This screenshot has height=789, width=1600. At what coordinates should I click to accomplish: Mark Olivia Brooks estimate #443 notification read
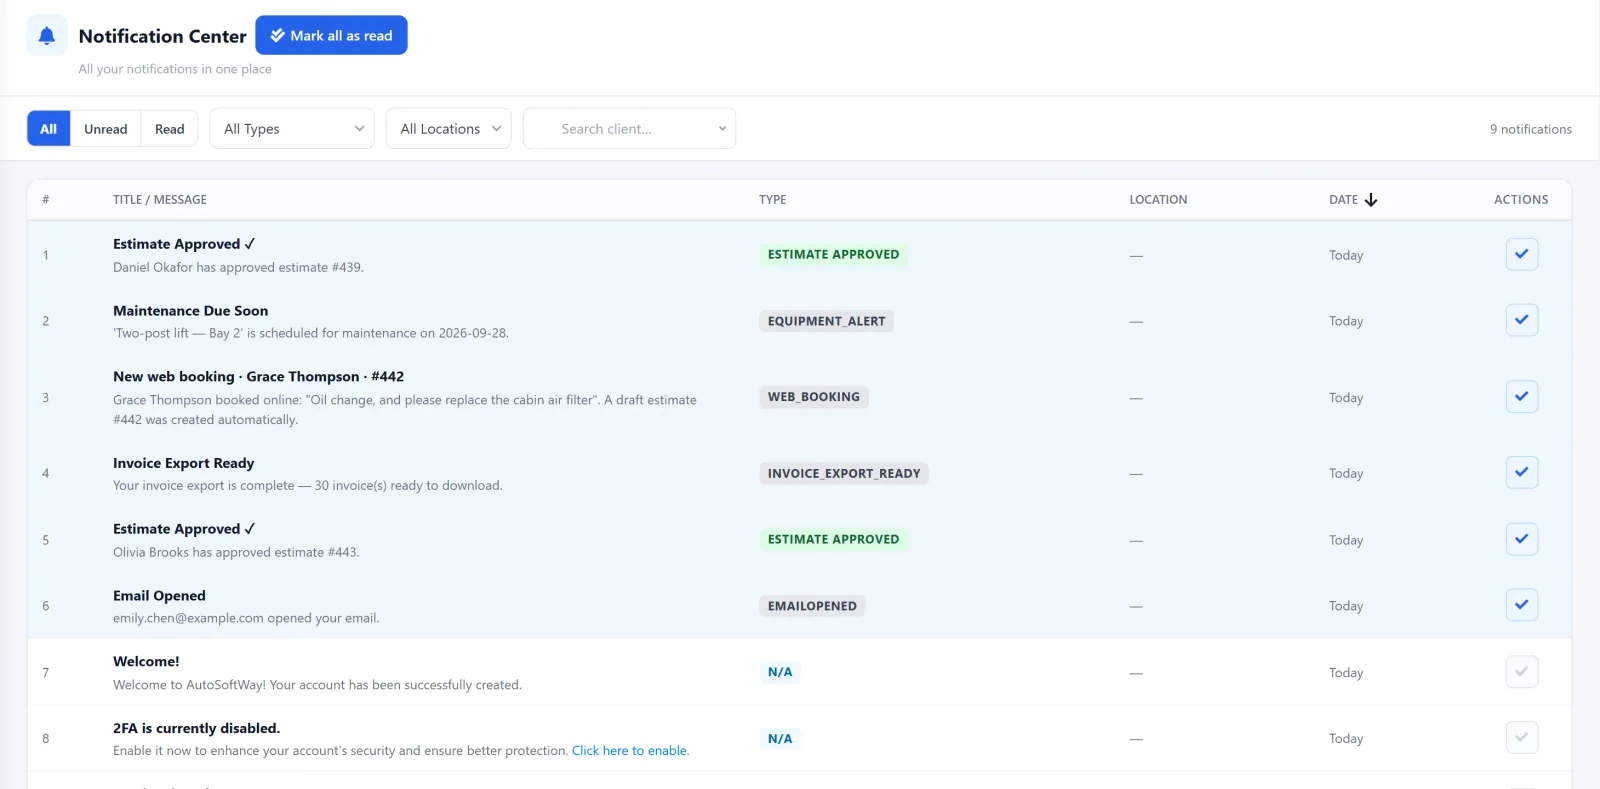(1521, 539)
